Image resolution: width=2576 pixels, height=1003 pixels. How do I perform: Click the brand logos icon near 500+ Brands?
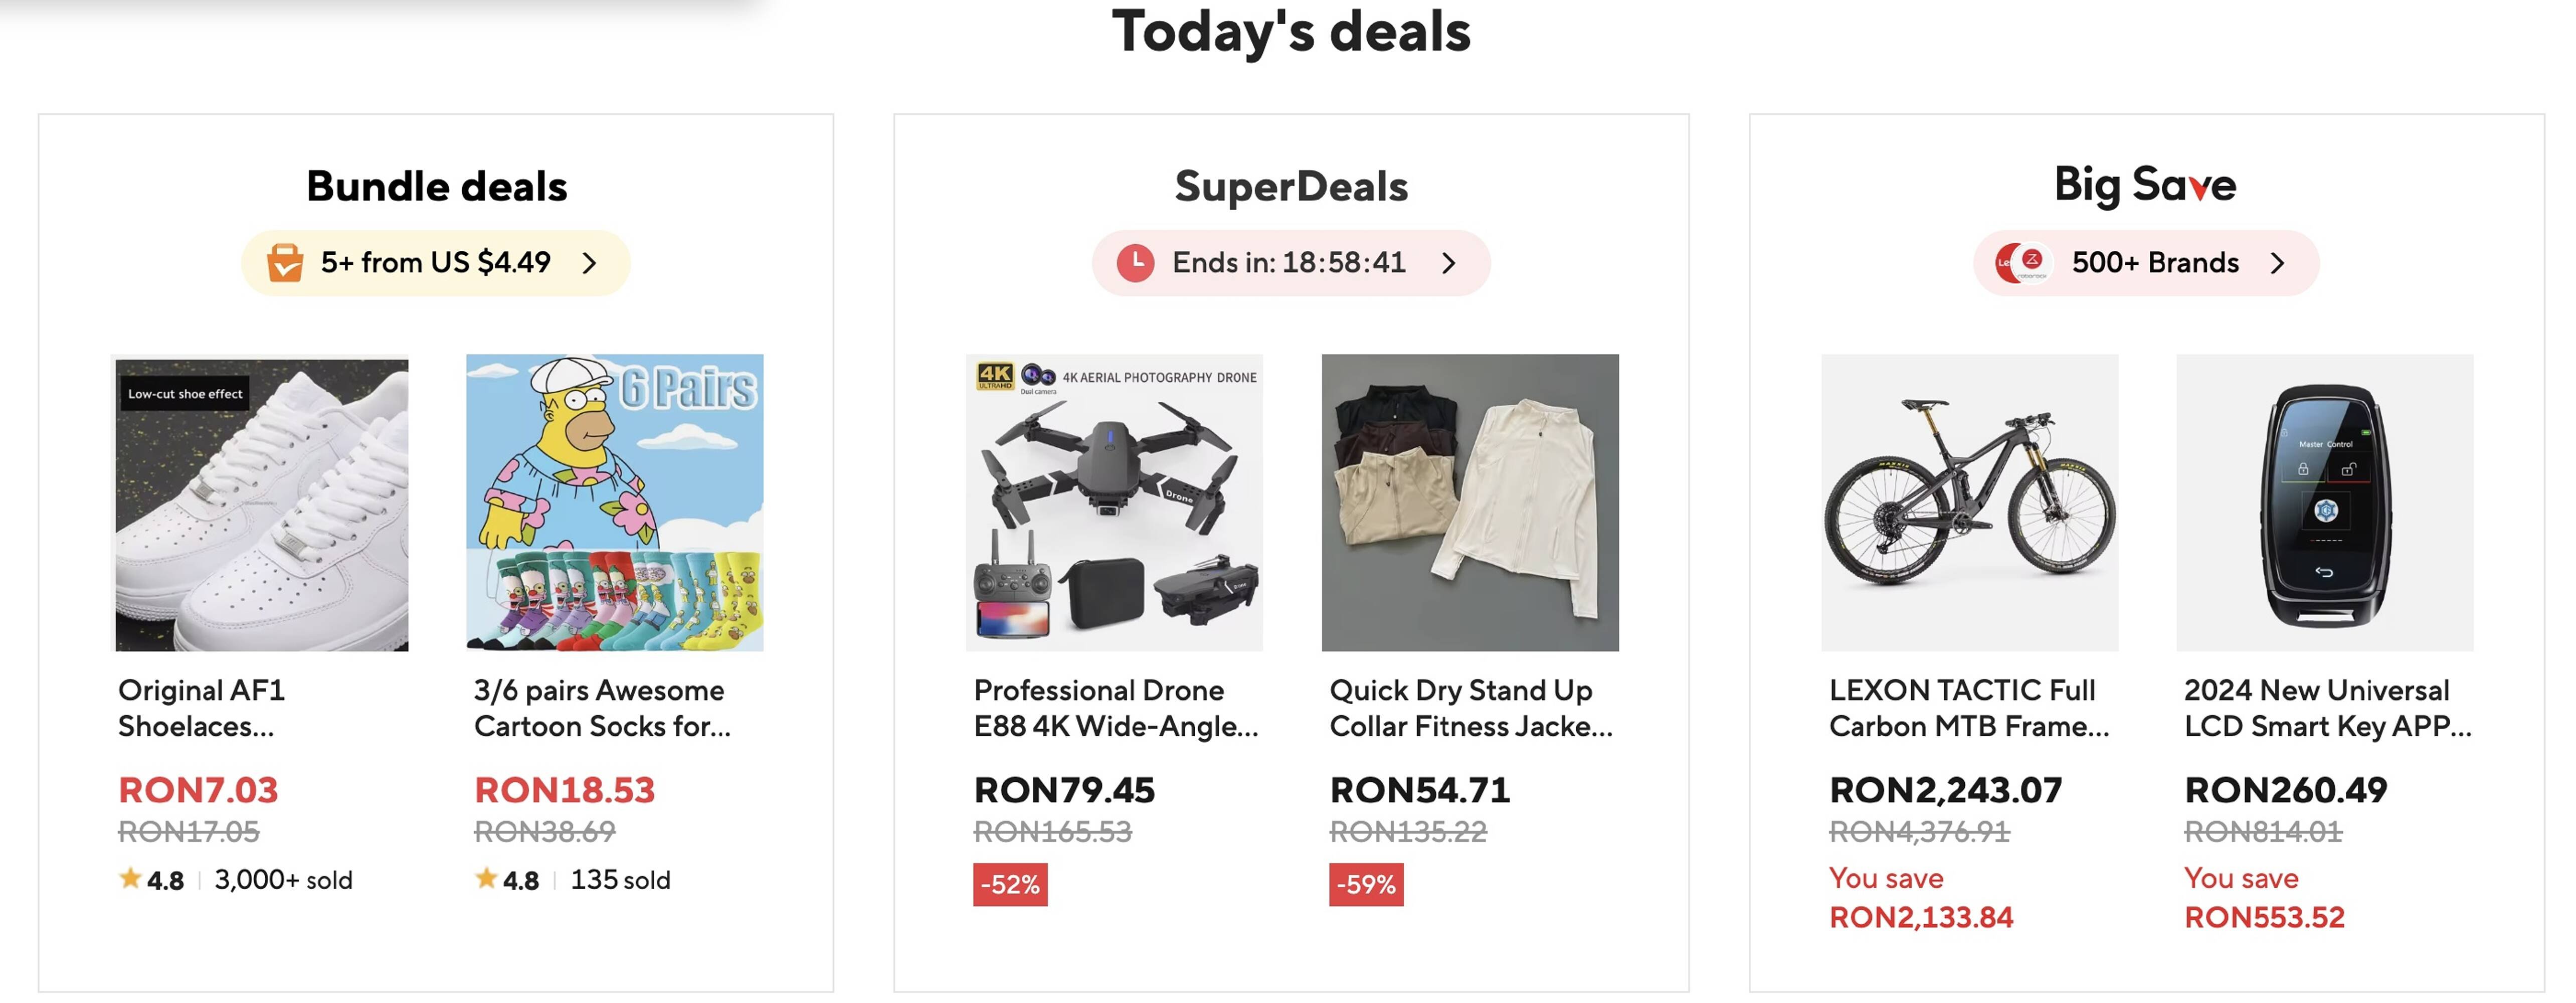(x=2022, y=263)
